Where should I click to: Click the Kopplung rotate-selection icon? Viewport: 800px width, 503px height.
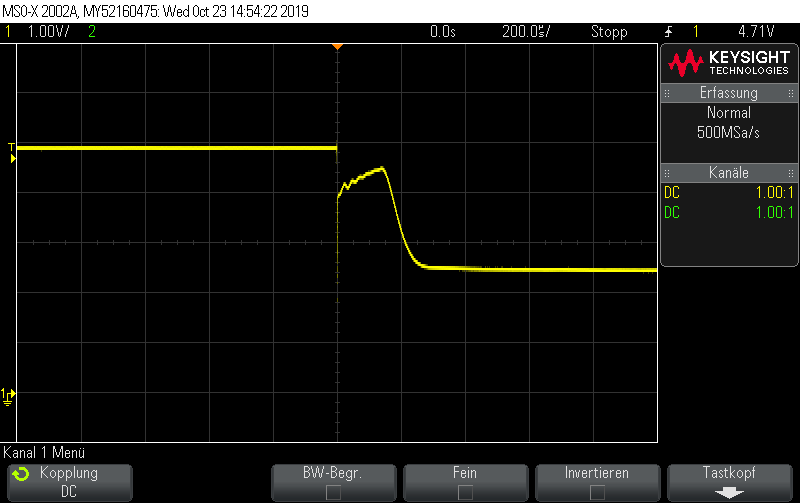pyautogui.click(x=21, y=474)
